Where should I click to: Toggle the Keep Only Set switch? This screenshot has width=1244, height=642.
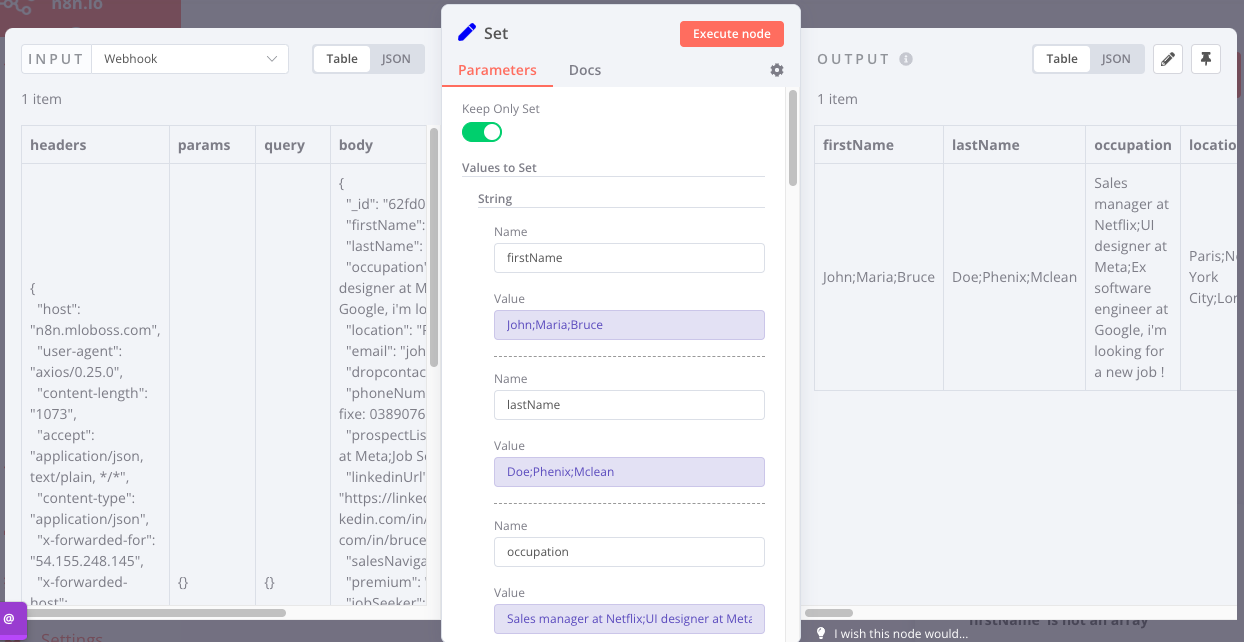tap(482, 132)
